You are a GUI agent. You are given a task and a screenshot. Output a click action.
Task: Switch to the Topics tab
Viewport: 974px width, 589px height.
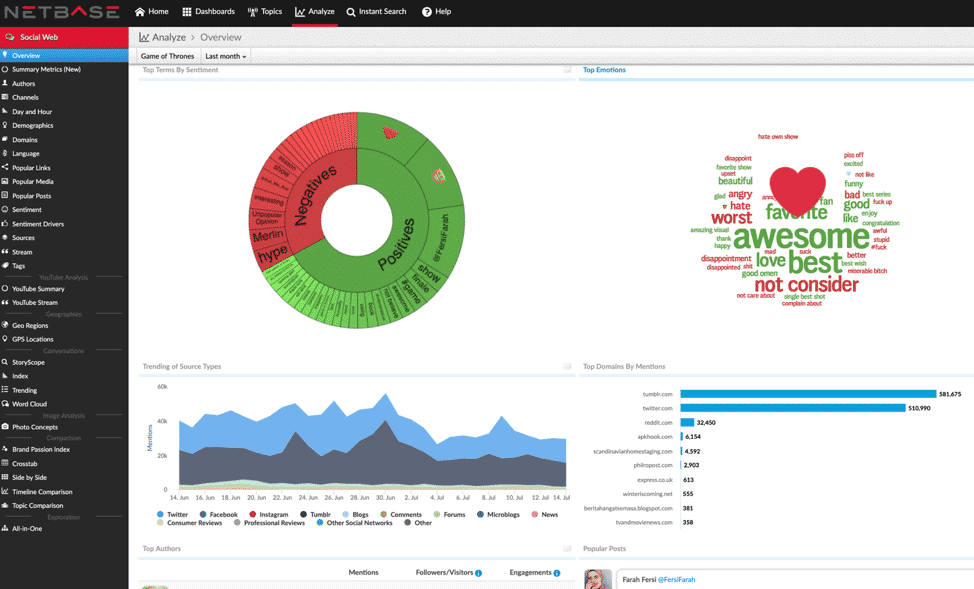(265, 12)
